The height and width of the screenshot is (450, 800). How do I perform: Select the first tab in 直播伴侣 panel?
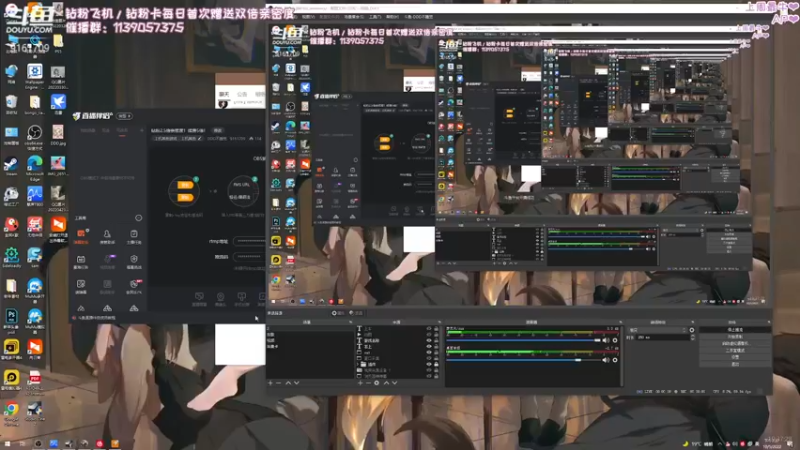88,131
